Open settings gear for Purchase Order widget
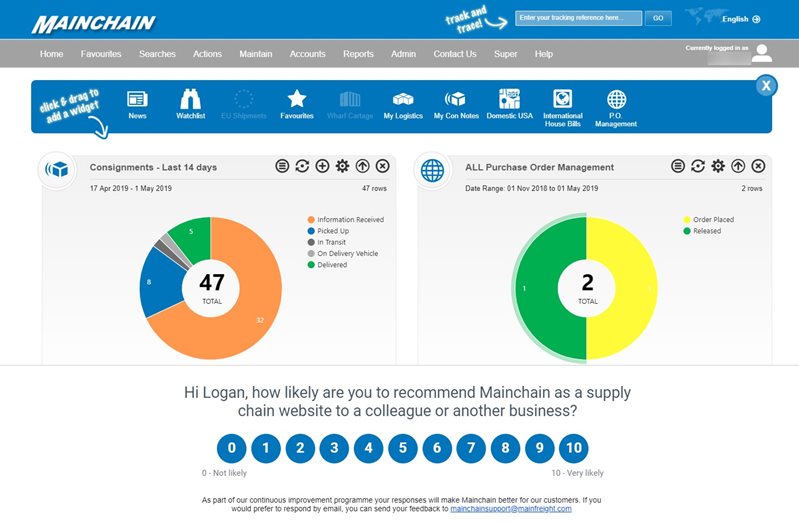 pyautogui.click(x=718, y=166)
